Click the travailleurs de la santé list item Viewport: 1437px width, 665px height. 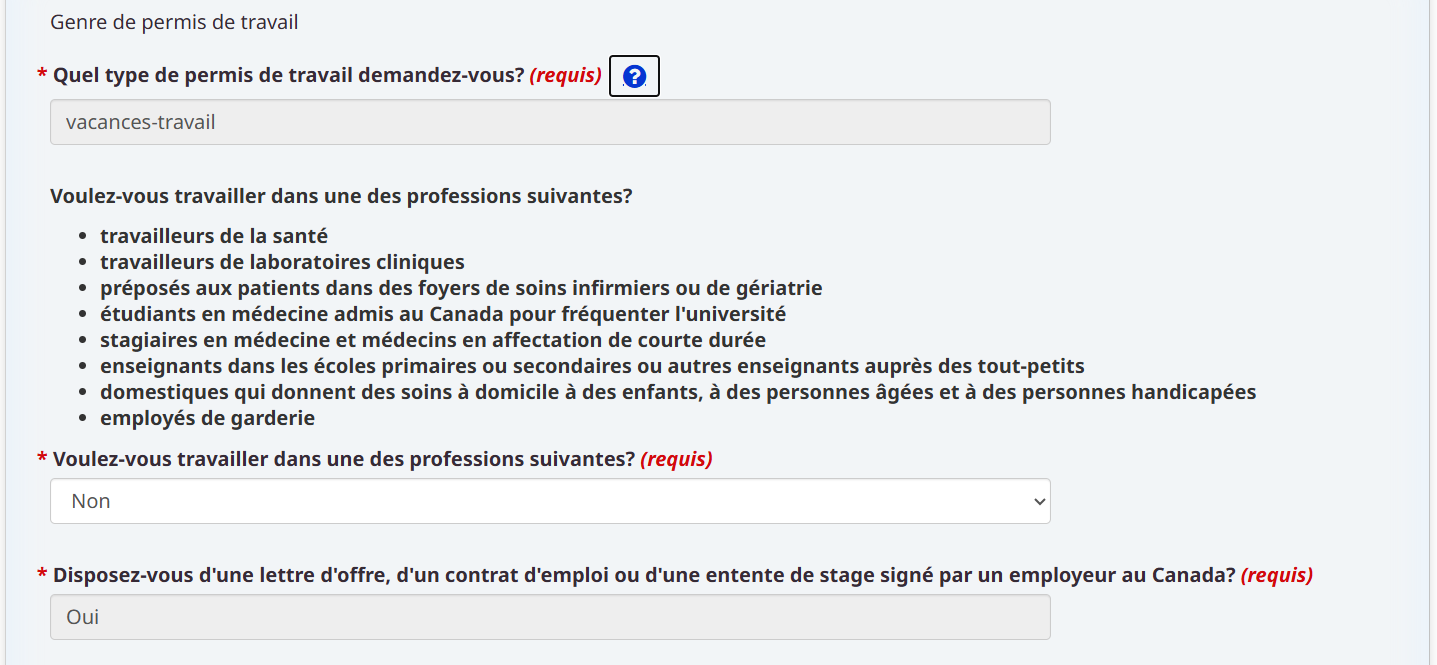coord(214,236)
